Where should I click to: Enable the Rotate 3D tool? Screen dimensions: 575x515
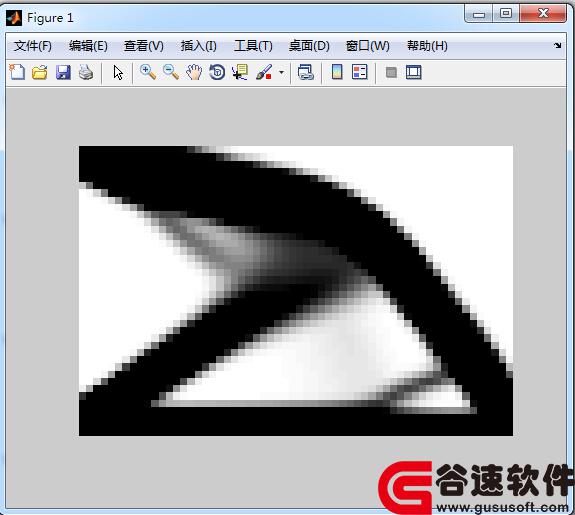pos(217,72)
